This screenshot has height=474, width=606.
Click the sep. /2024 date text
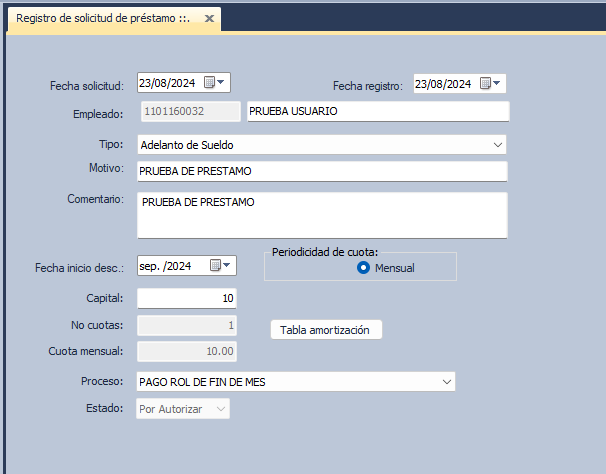(166, 265)
